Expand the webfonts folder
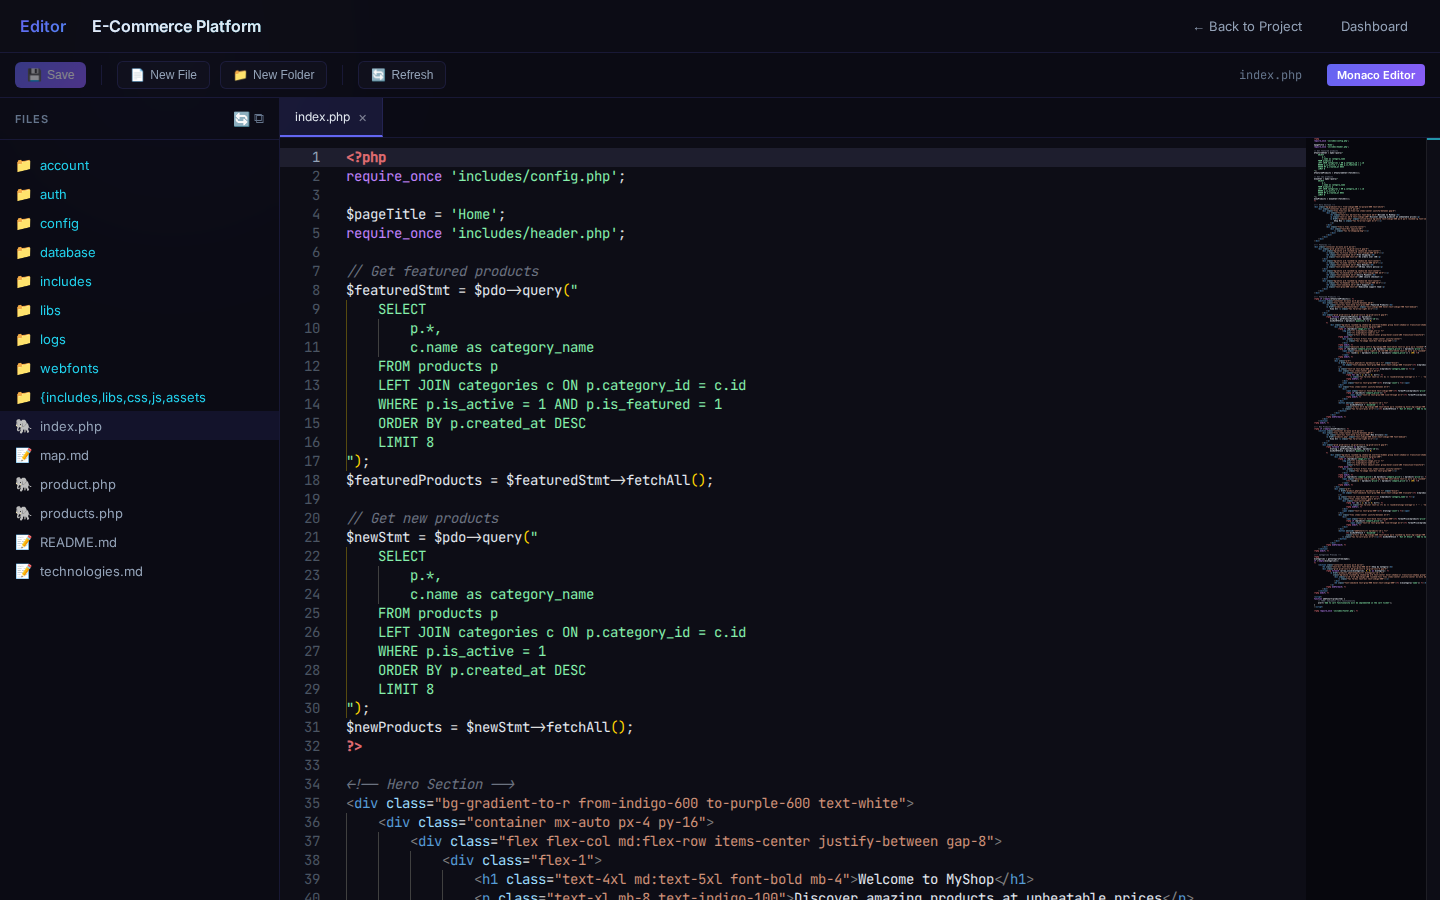The width and height of the screenshot is (1440, 900). click(x=69, y=368)
